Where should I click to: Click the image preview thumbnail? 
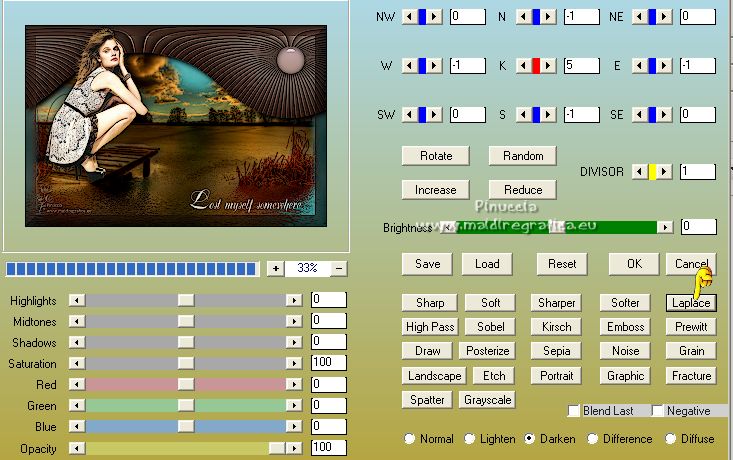[176, 126]
